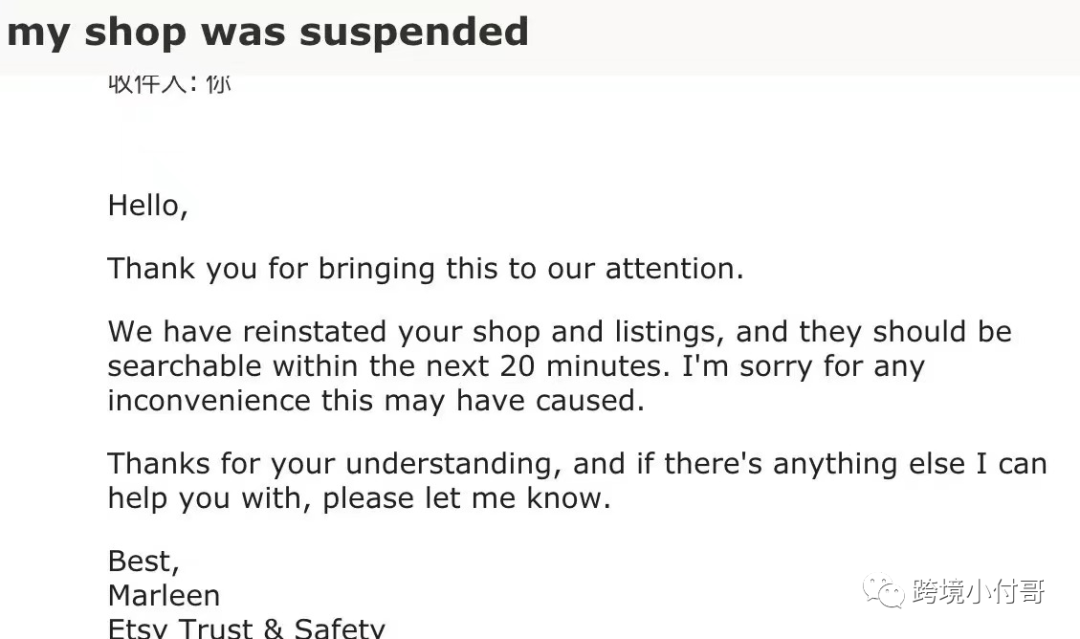Click the 'Thanks for your understanding' line
Viewport: 1080px width, 639px height.
coord(577,464)
